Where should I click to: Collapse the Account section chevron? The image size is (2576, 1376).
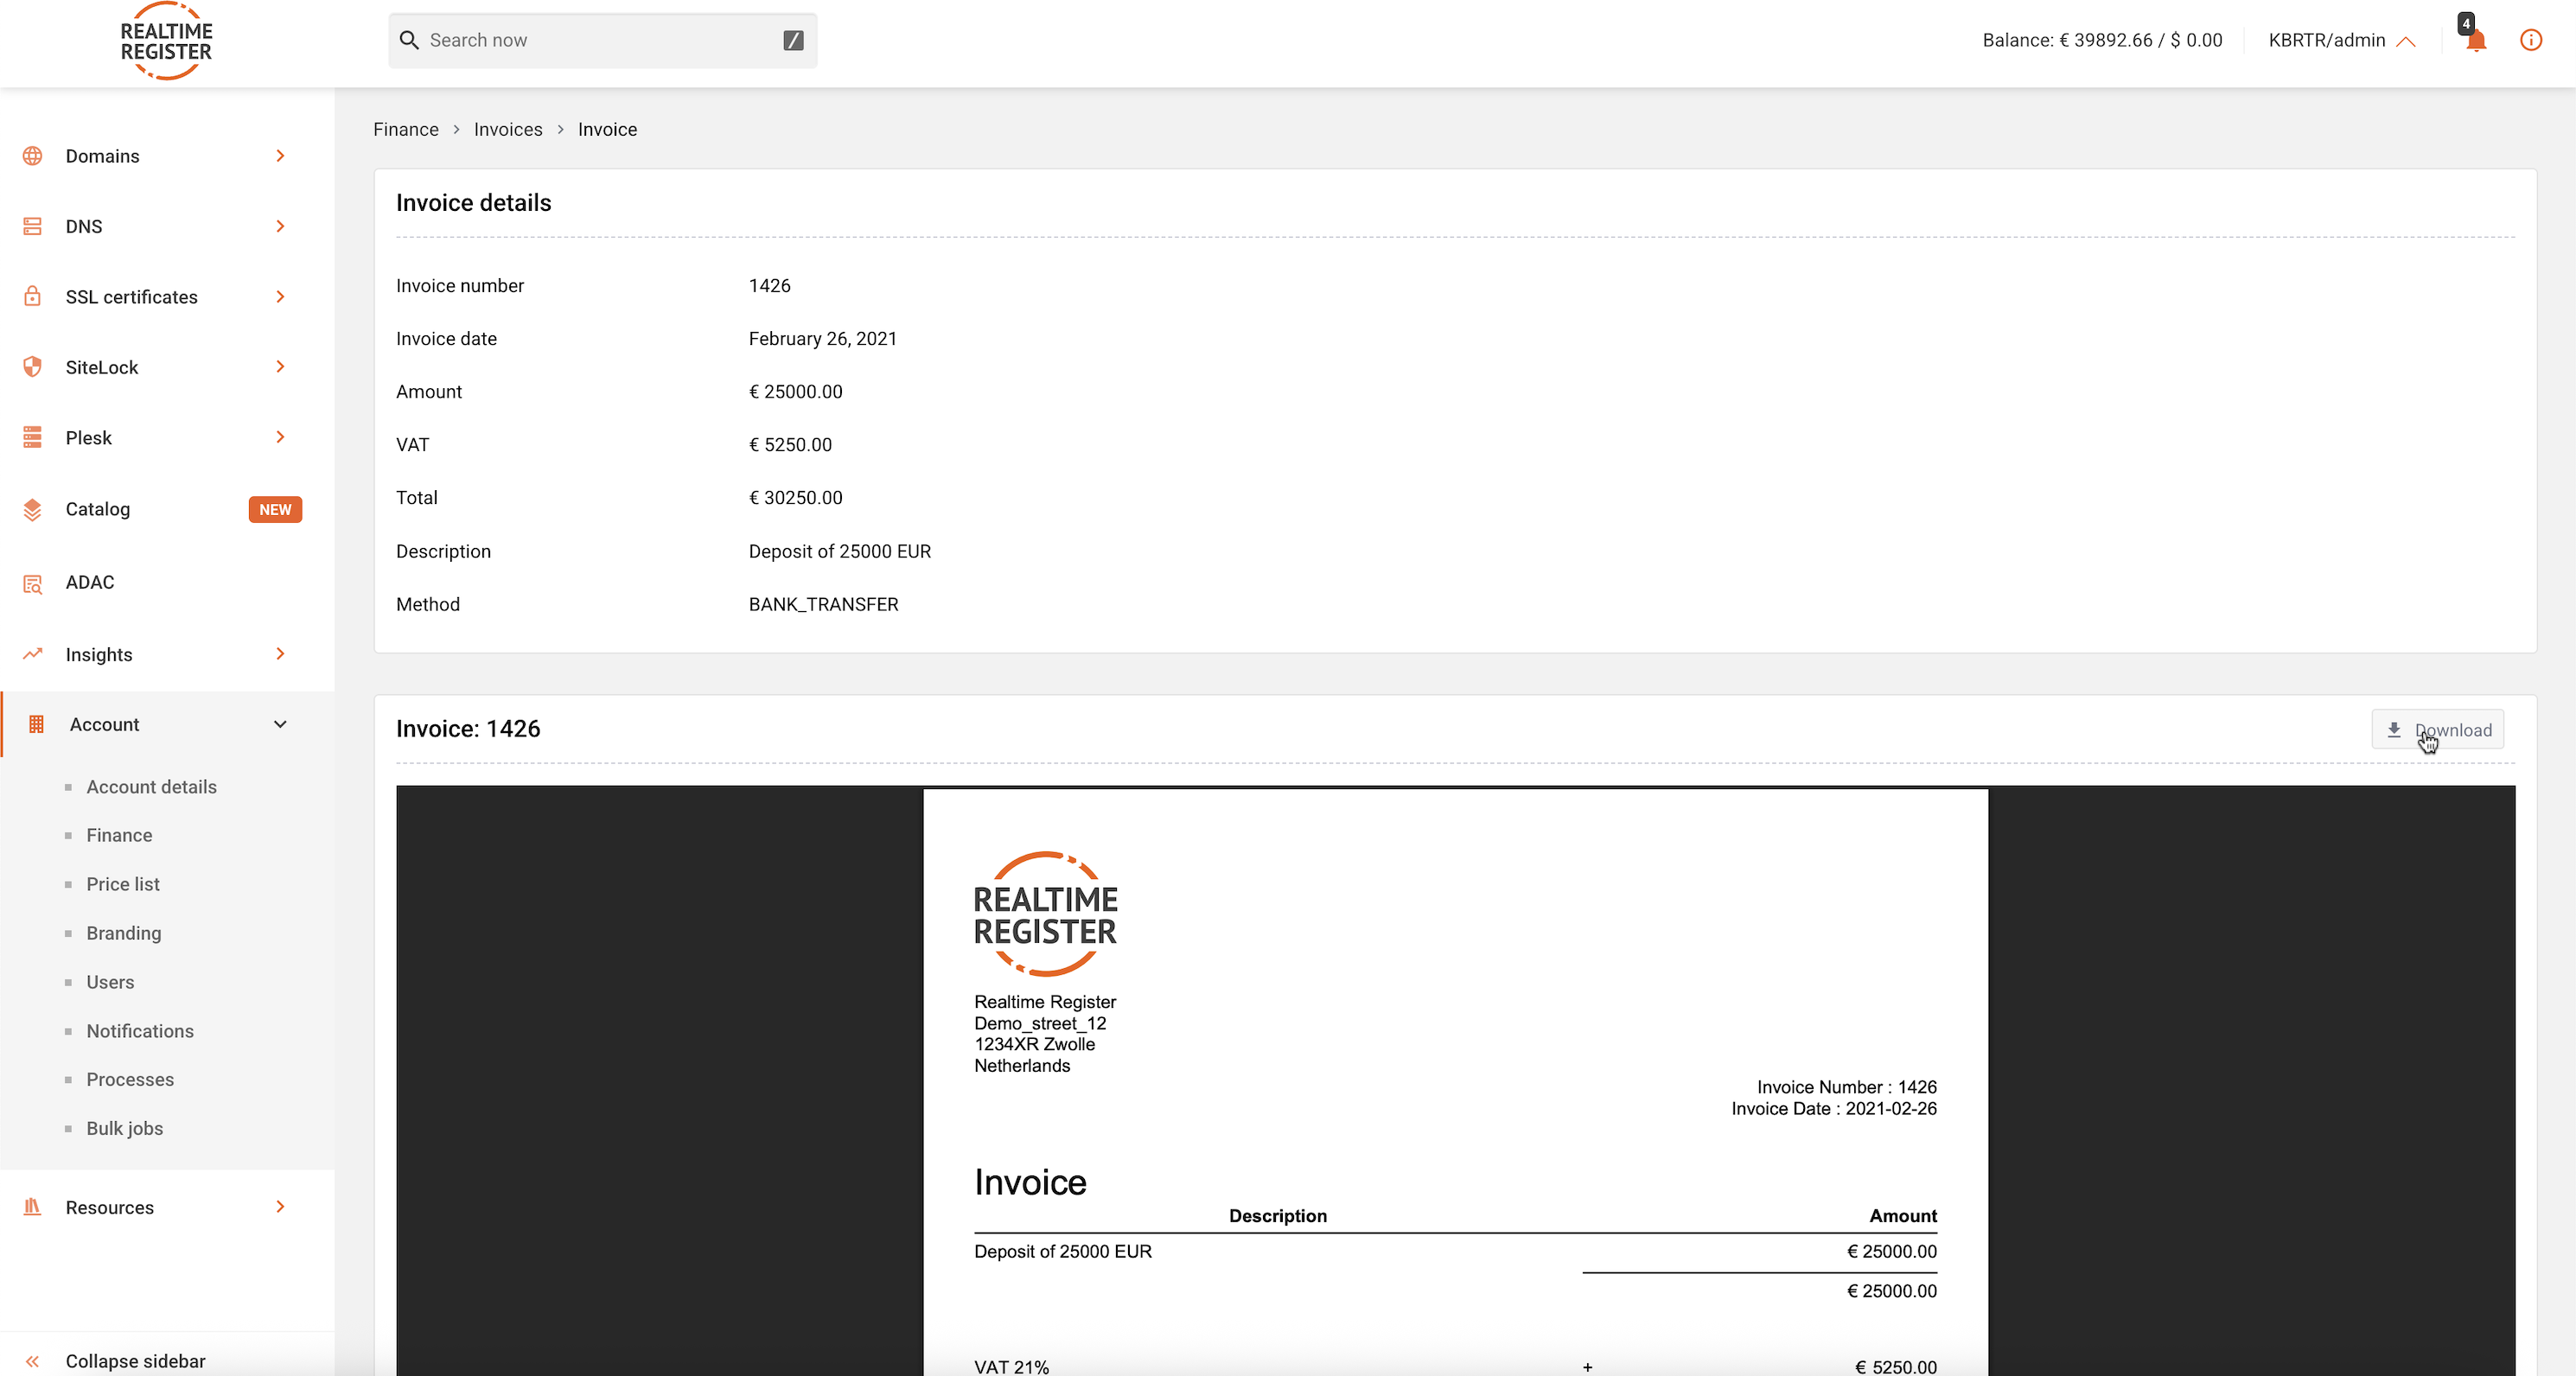280,724
